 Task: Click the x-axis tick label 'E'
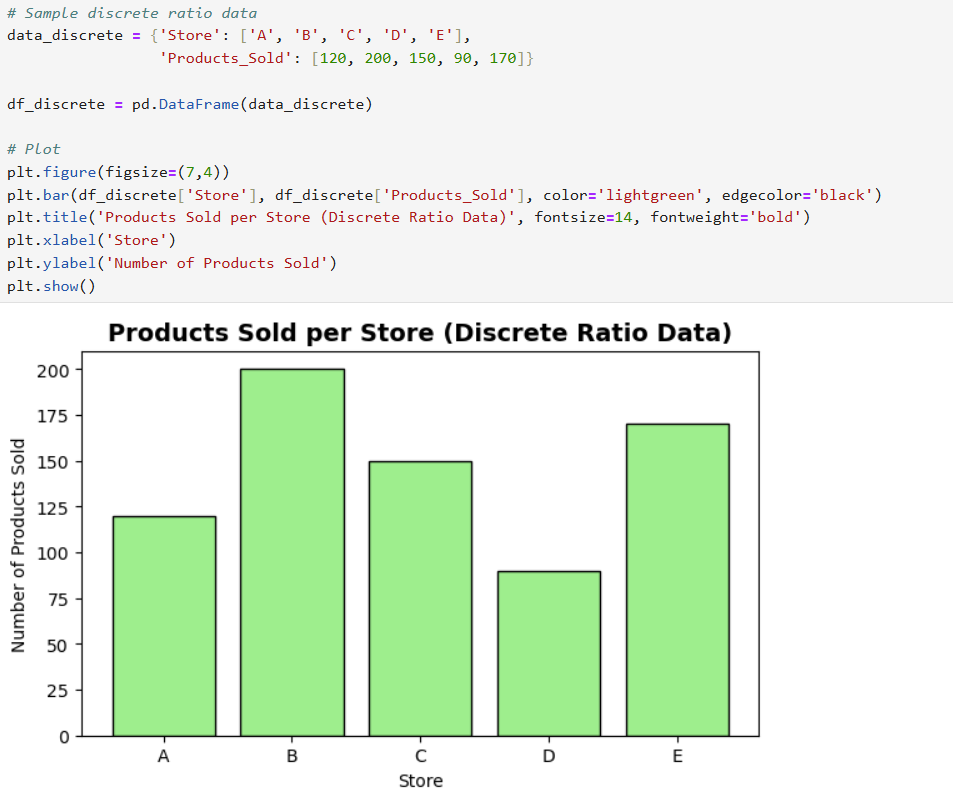[x=677, y=756]
